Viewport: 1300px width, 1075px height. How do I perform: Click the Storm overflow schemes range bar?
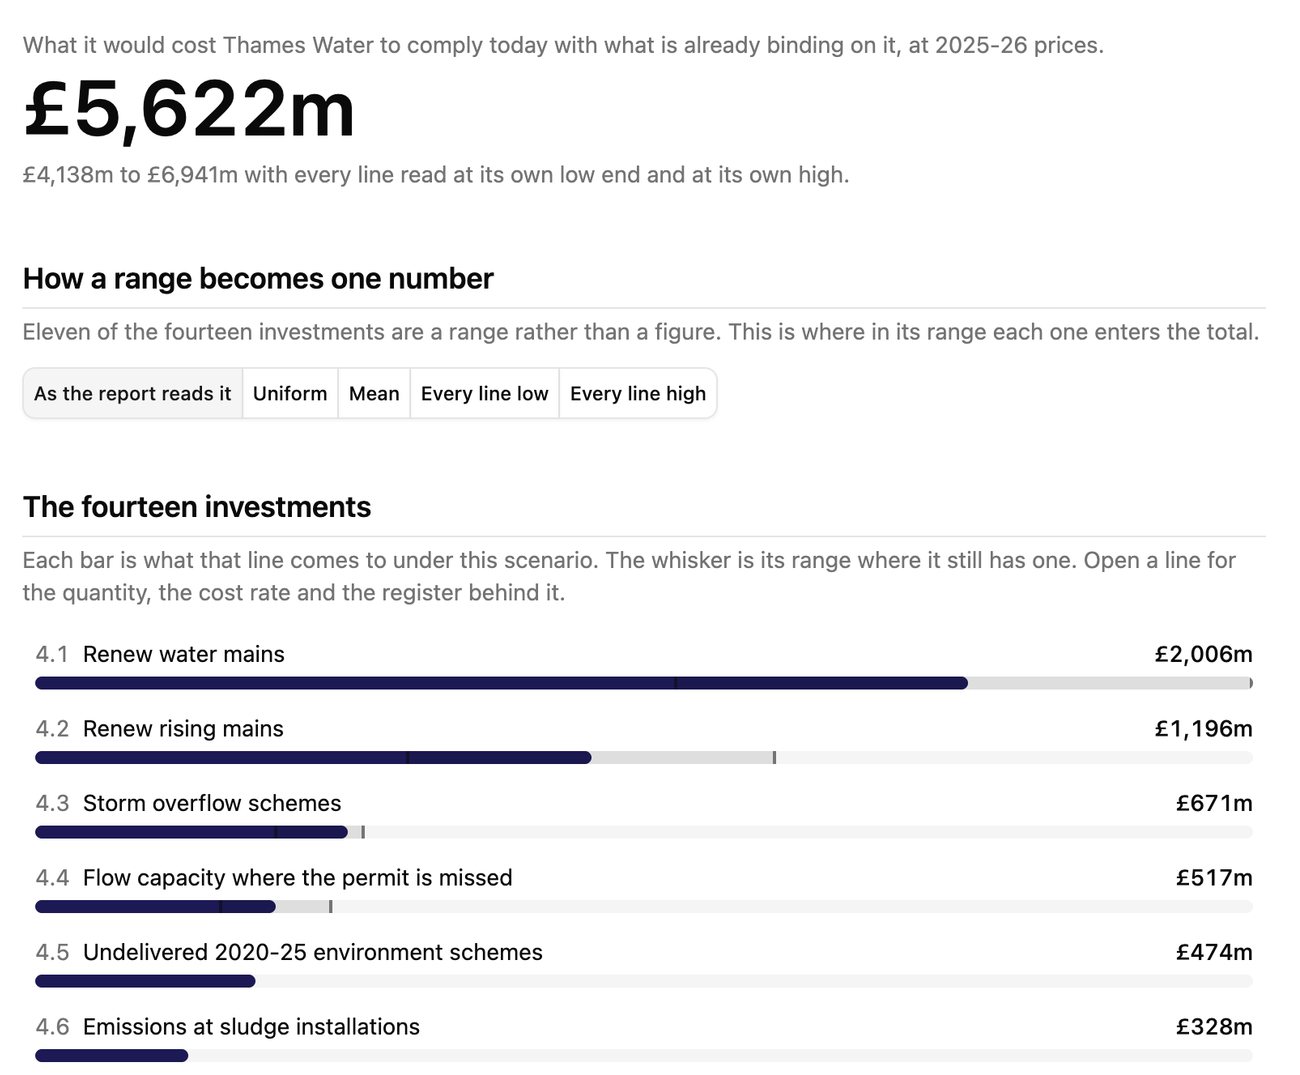pyautogui.click(x=644, y=832)
